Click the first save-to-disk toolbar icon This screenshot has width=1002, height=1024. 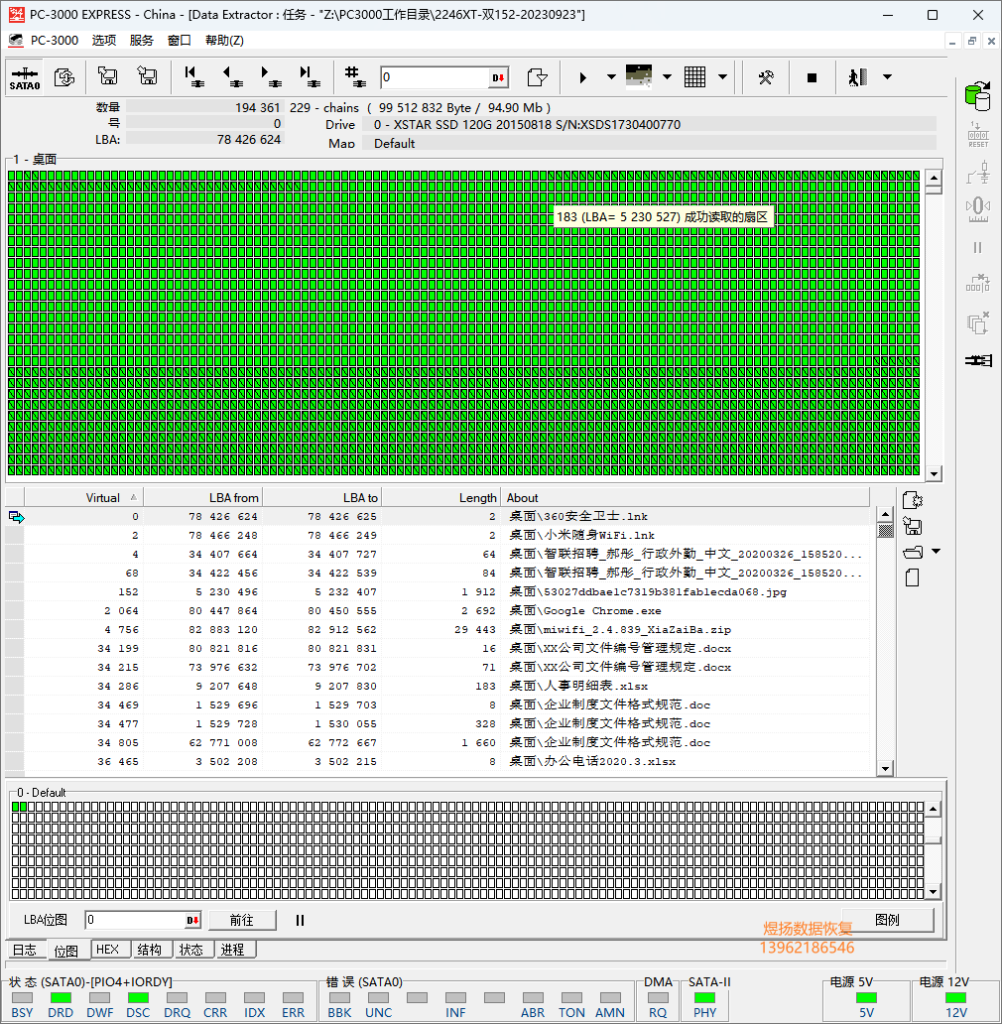(108, 76)
